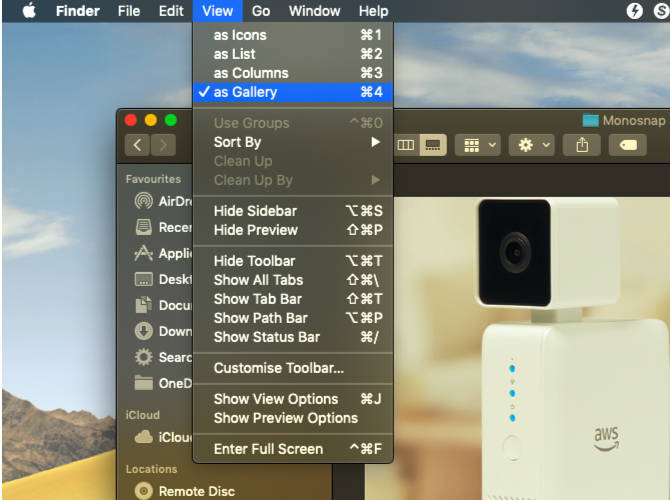The height and width of the screenshot is (500, 670).
Task: Open the Search gear item in sidebar
Action: coord(163,357)
